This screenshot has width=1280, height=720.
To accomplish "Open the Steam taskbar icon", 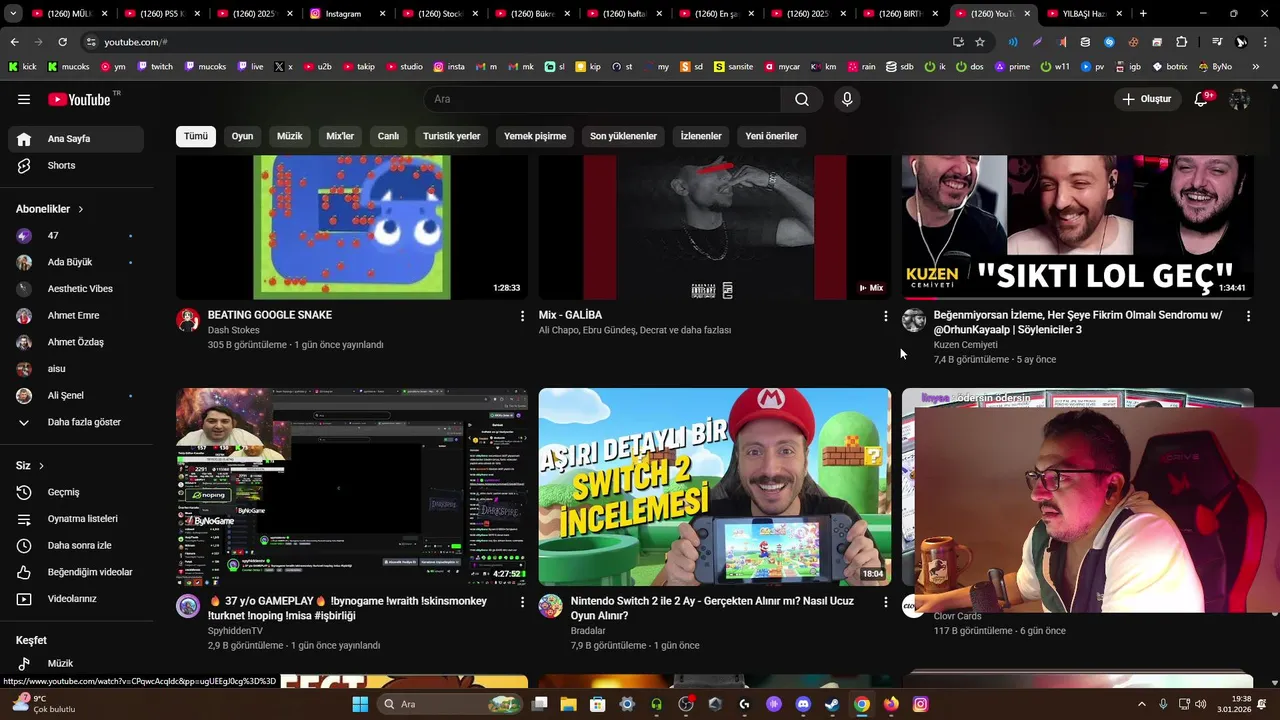I will [832, 704].
